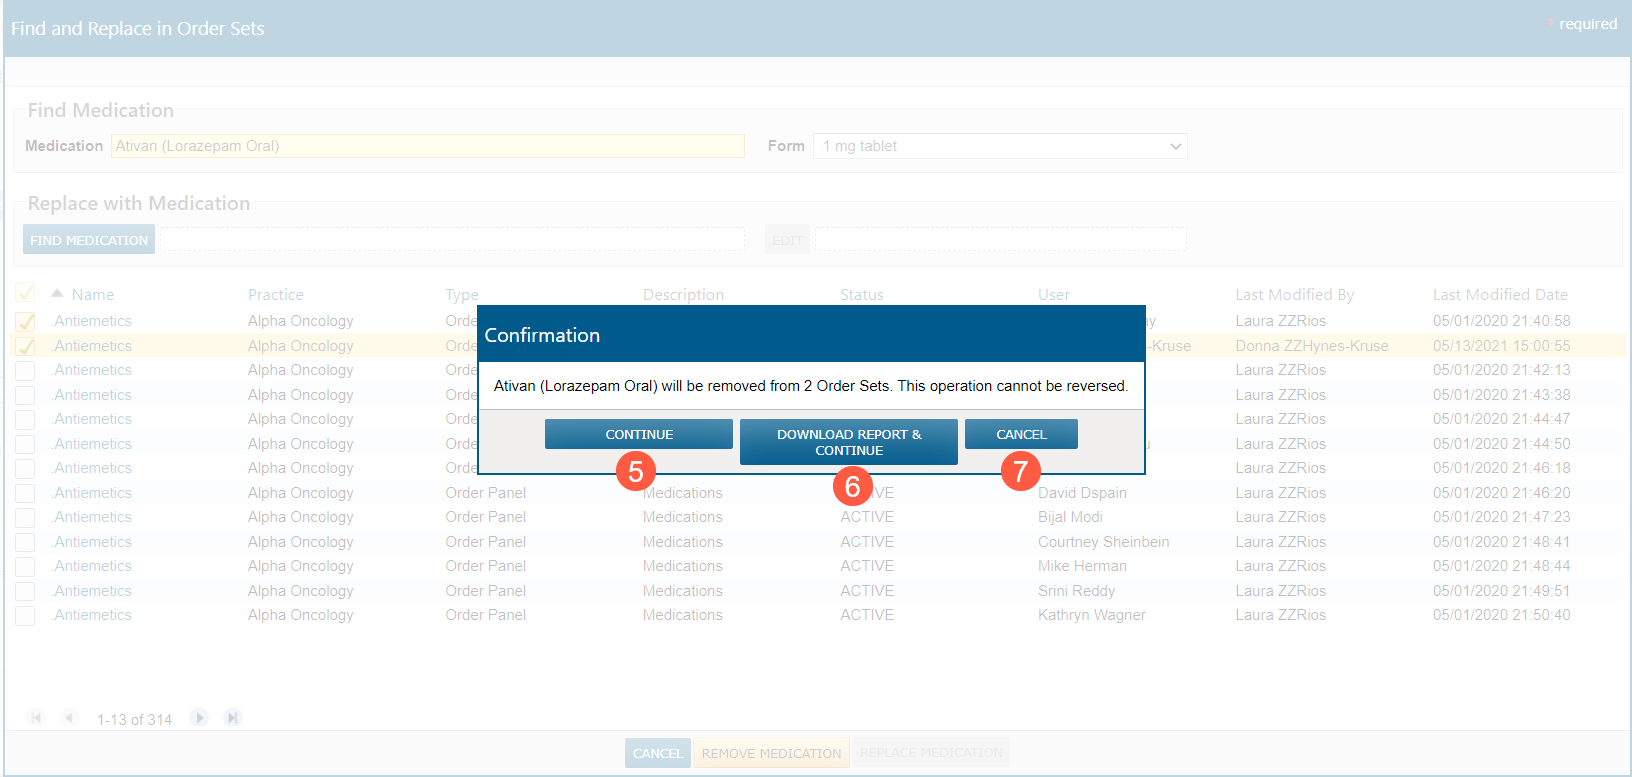Sort the table by Last Modified Date
The height and width of the screenshot is (777, 1632).
pos(1499,295)
